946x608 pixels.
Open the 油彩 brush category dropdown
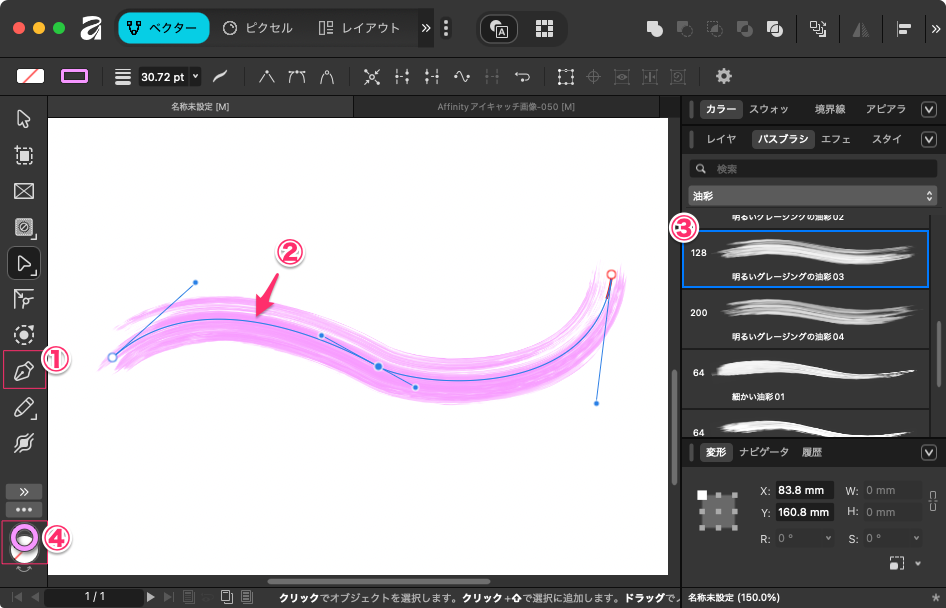814,196
